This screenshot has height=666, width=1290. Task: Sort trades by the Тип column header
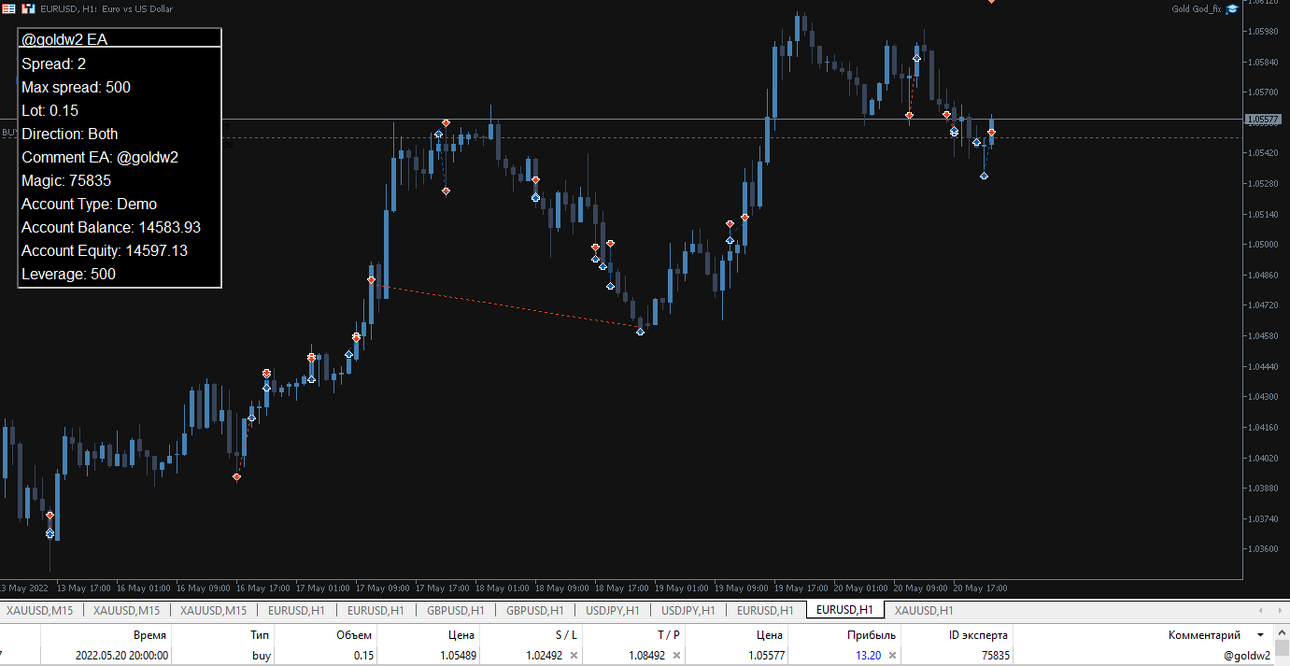pos(259,635)
